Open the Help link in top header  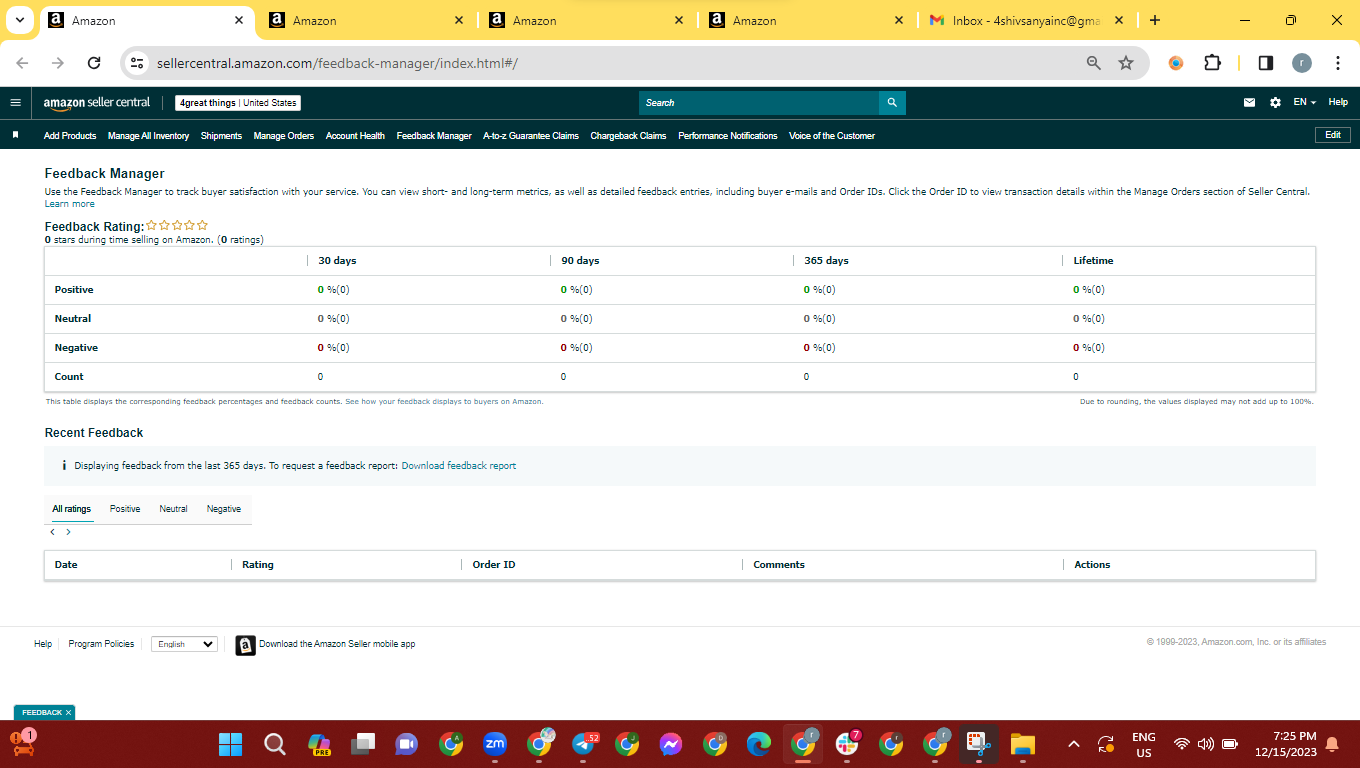tap(1338, 102)
